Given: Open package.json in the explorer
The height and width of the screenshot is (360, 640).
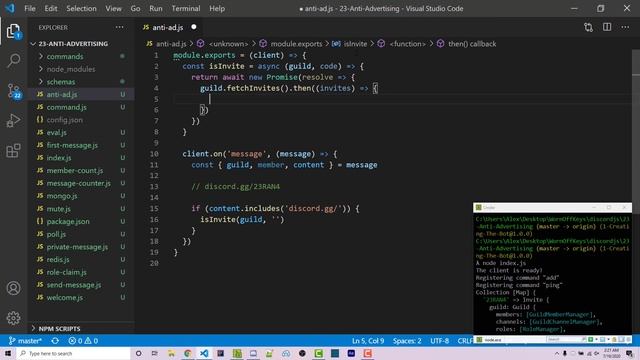Looking at the screenshot, I should pos(68,221).
